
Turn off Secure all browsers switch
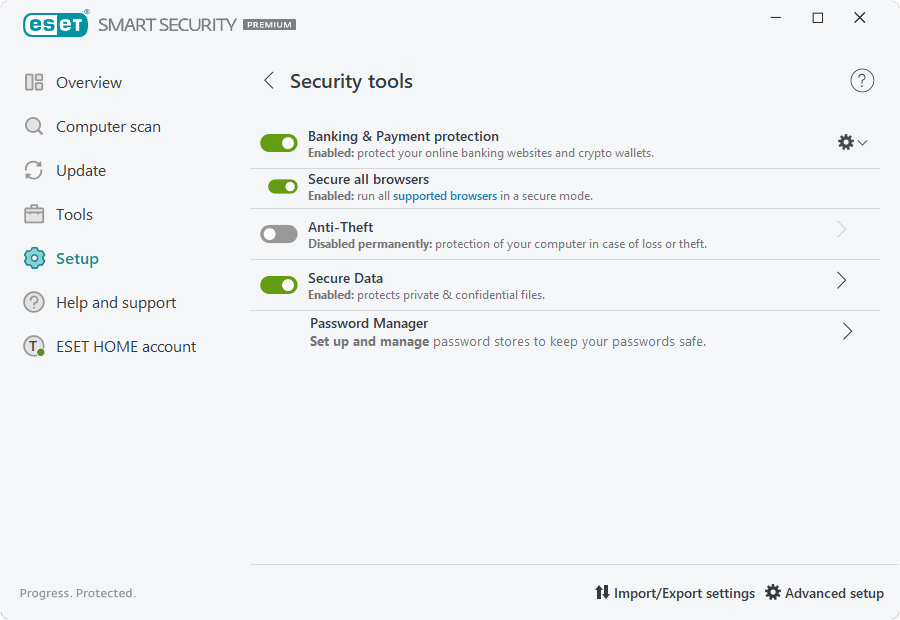(x=283, y=187)
